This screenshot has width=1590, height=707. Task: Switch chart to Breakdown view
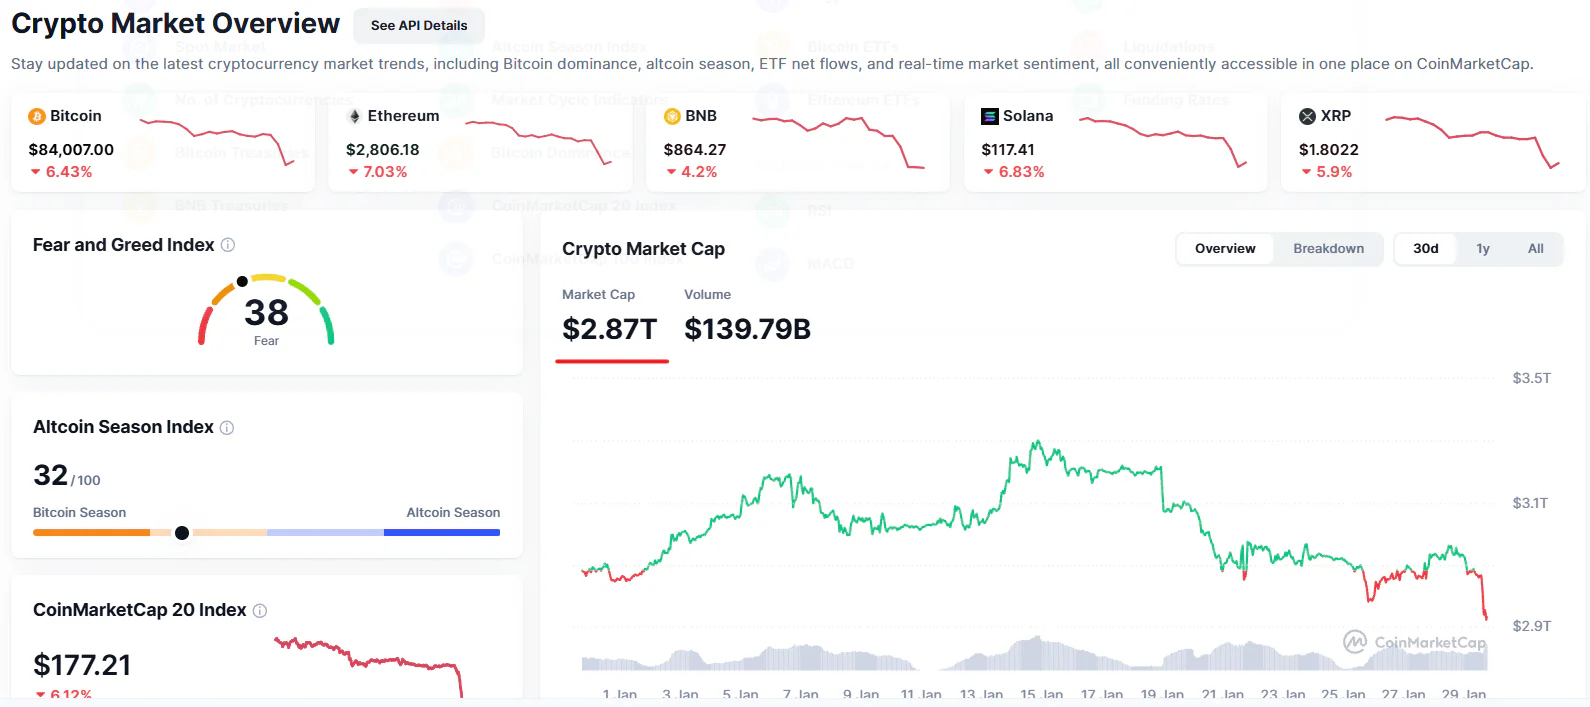click(1328, 249)
